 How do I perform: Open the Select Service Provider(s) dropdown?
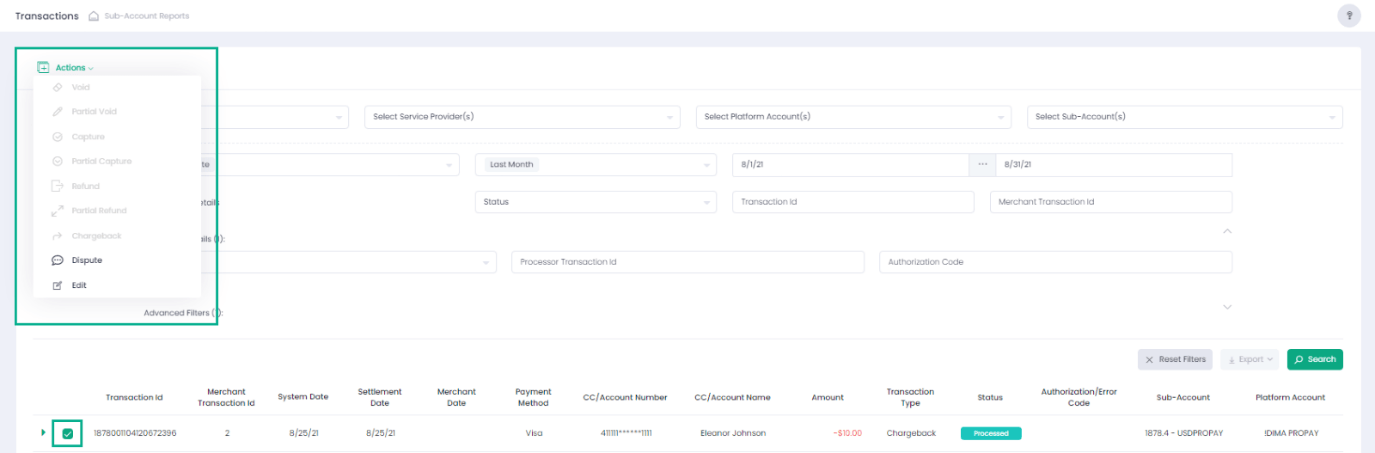point(522,117)
